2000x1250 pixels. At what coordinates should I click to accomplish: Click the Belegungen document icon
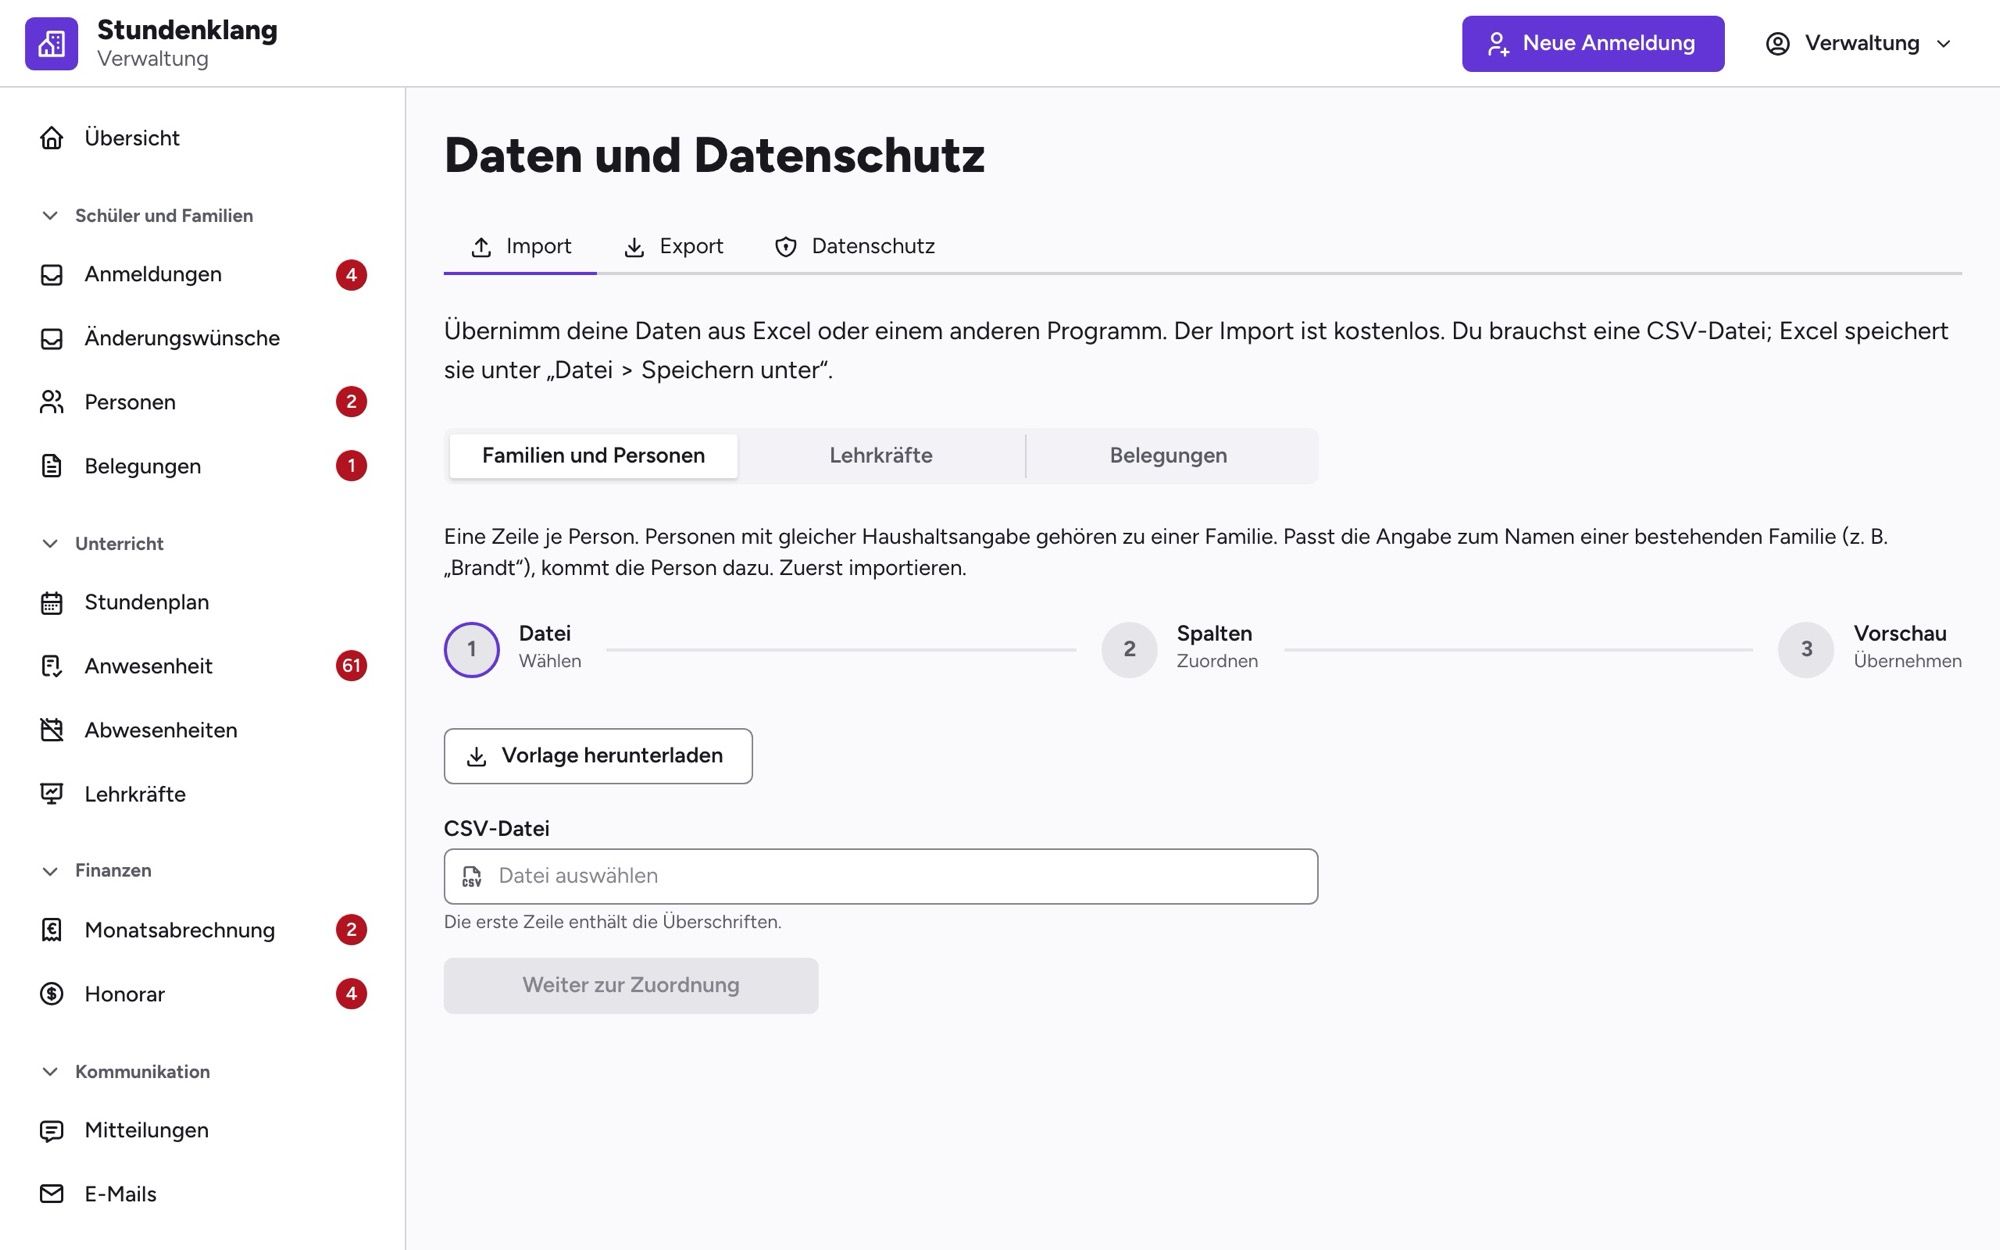[x=51, y=466]
